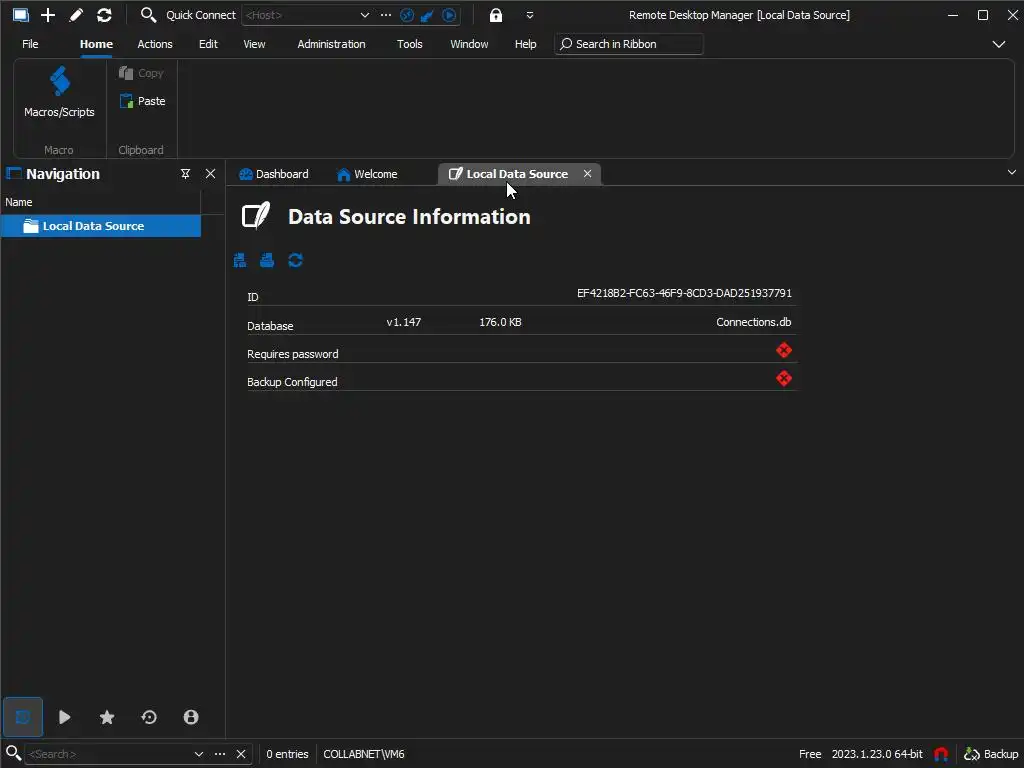Click the COLLABNET\VM6 status text

pos(364,754)
